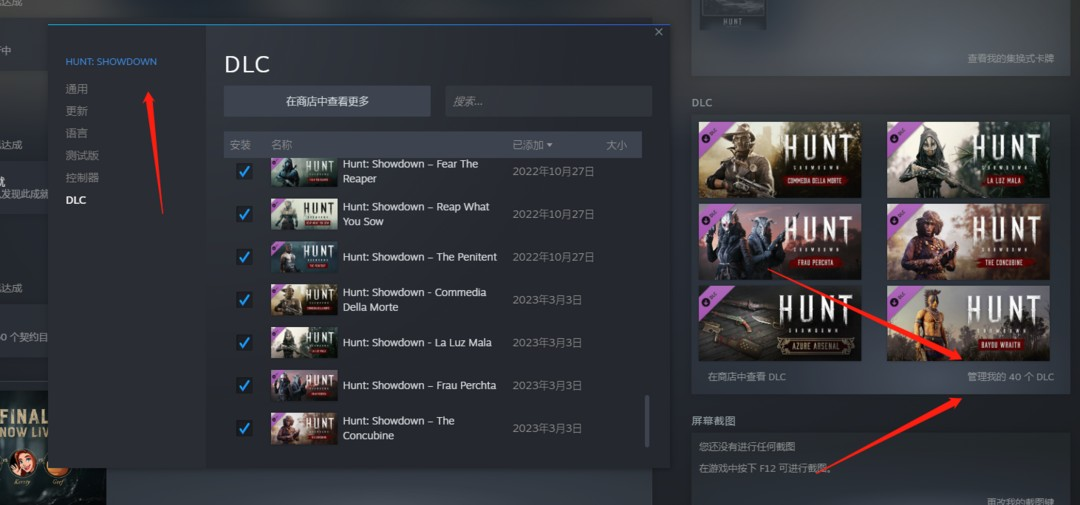Click the Reap What You Sow list thumbnail
Viewport: 1080px width, 505px height.
point(303,214)
